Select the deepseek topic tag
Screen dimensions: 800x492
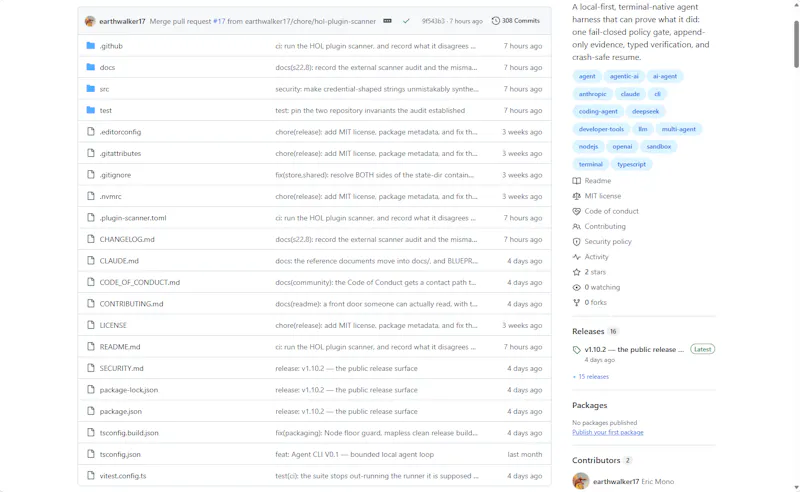[645, 111]
